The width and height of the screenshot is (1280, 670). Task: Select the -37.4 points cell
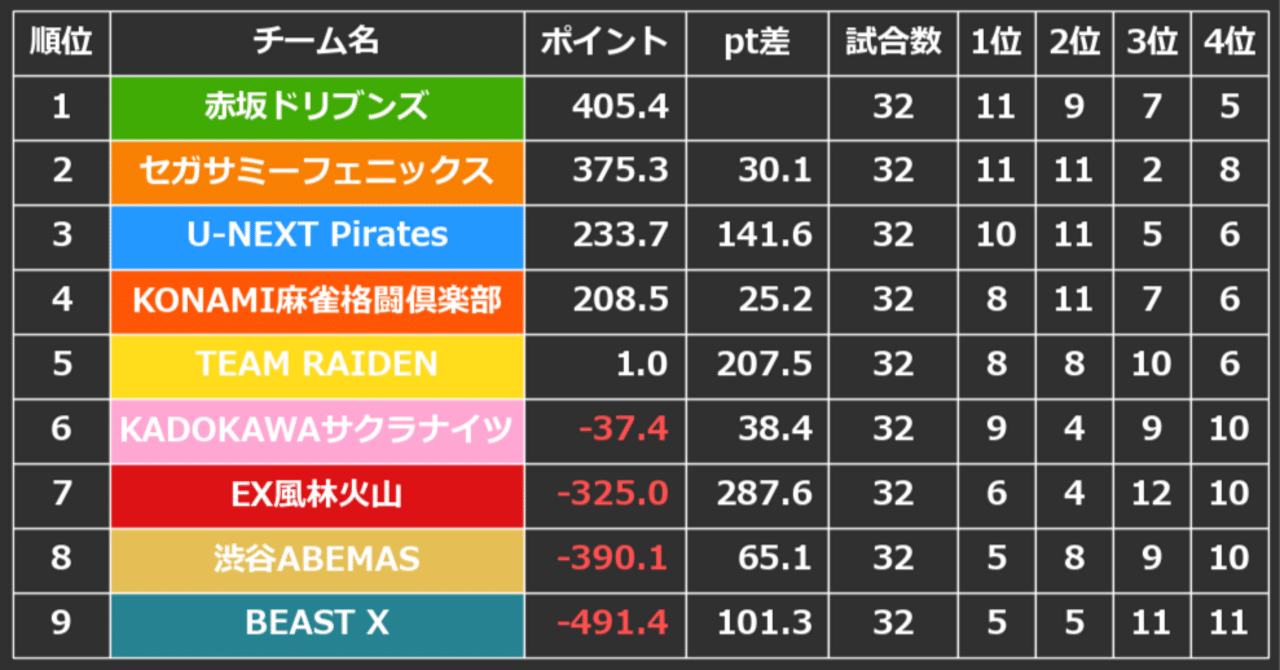point(605,430)
